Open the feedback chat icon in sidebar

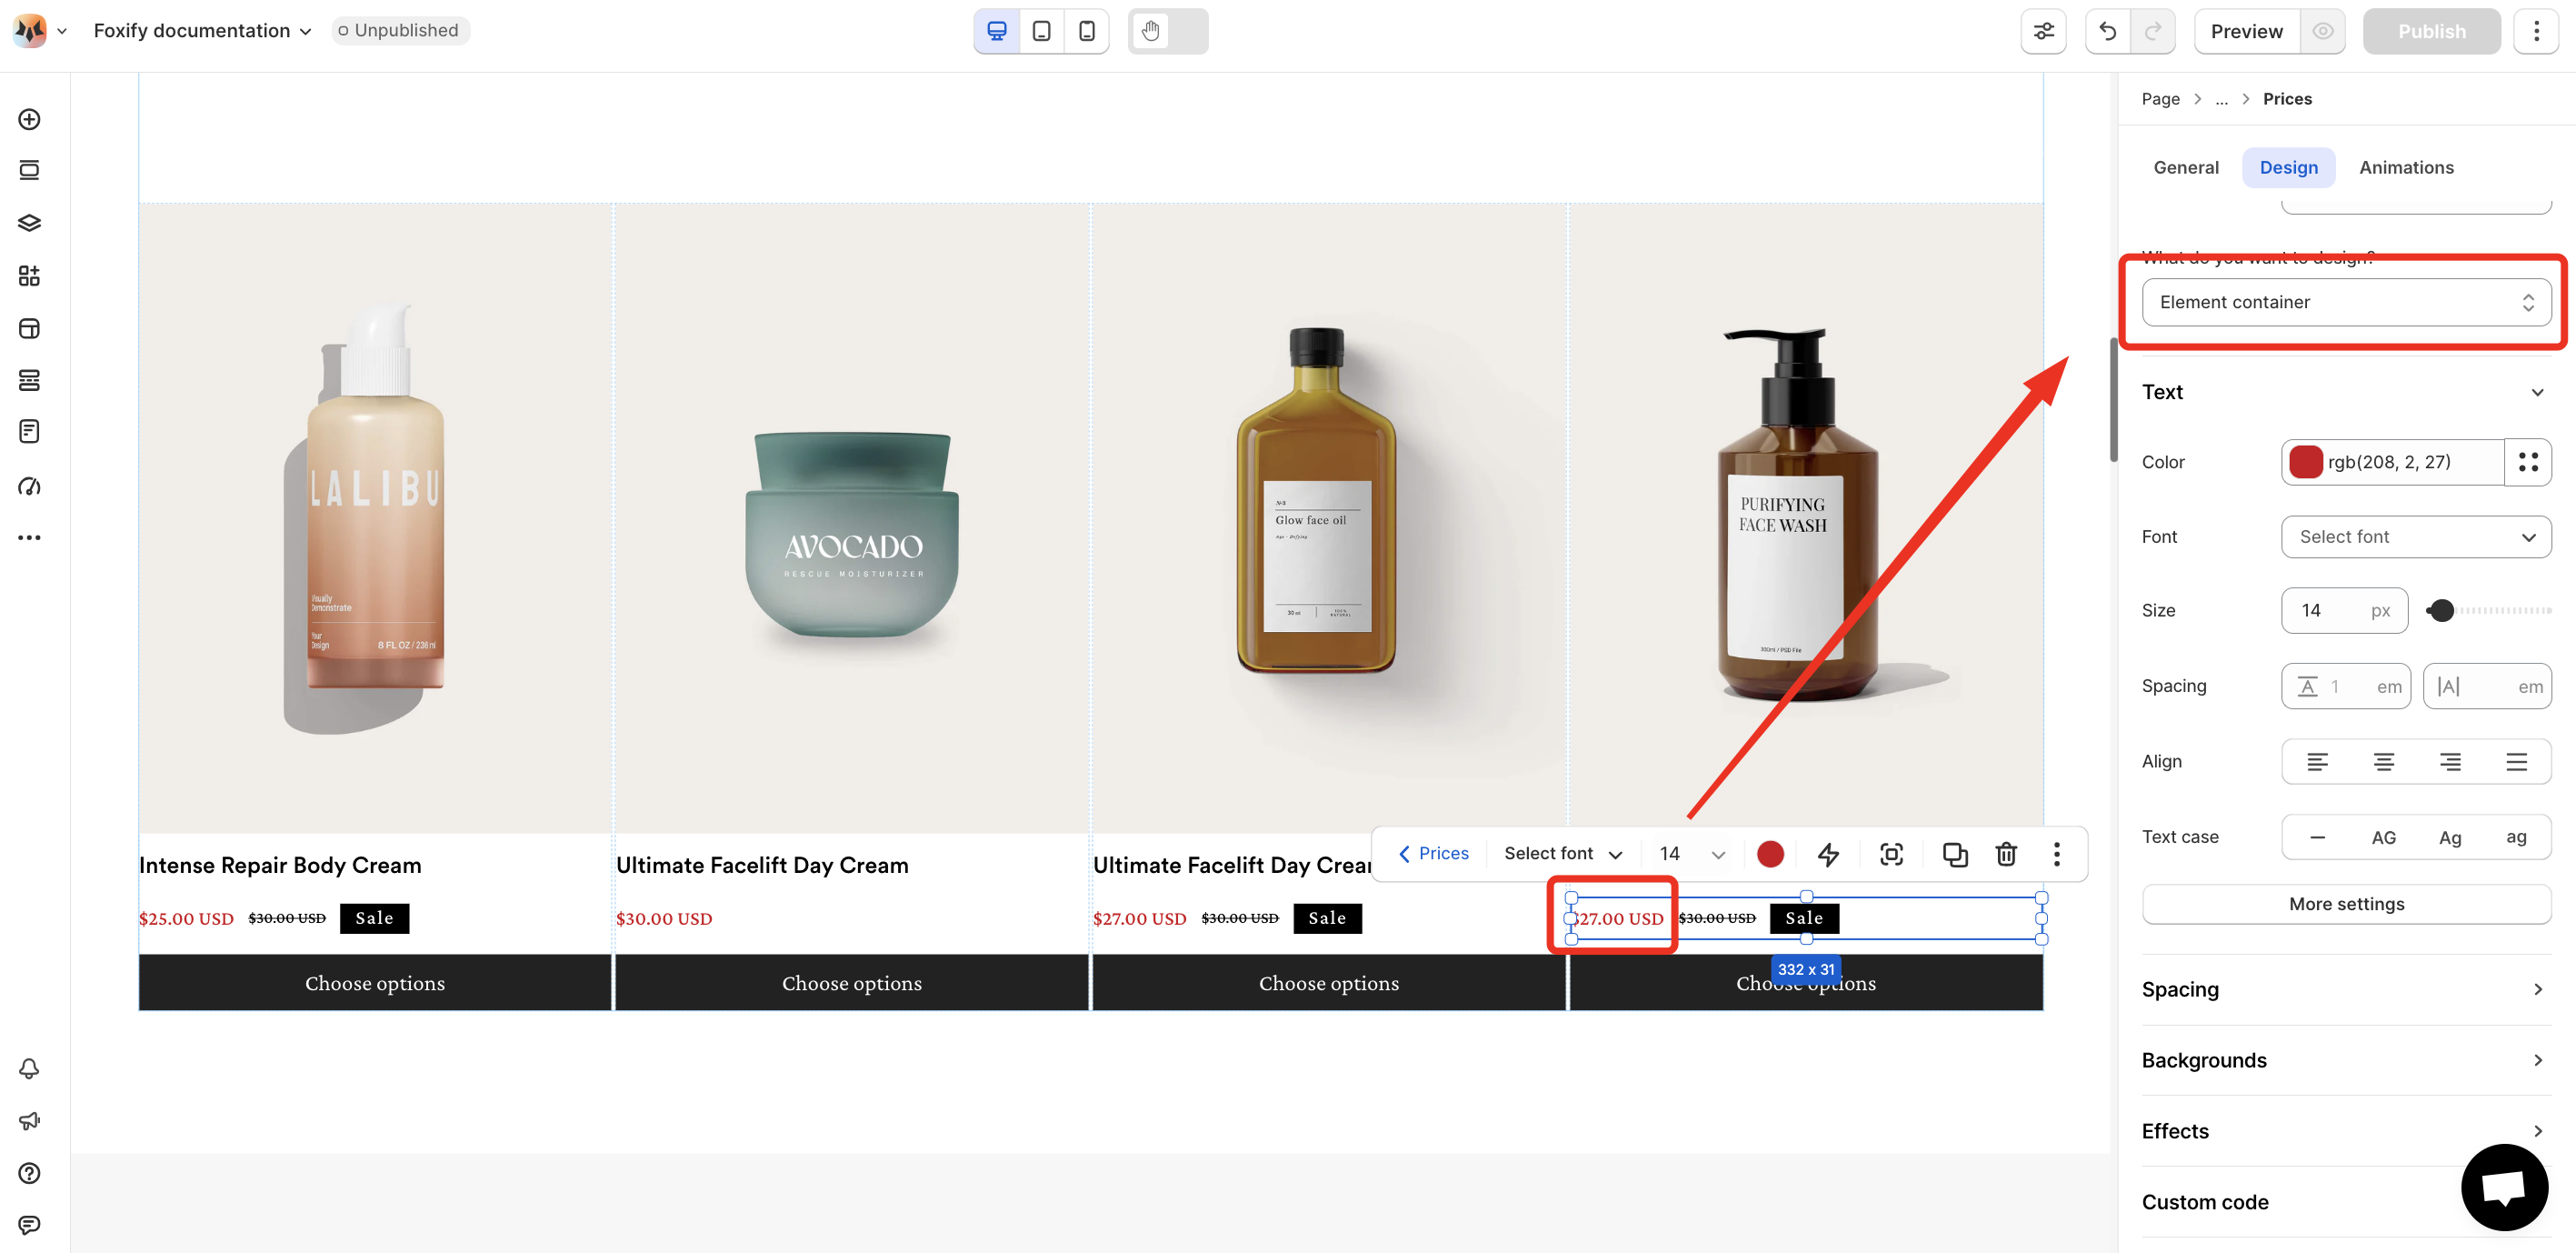point(29,1225)
